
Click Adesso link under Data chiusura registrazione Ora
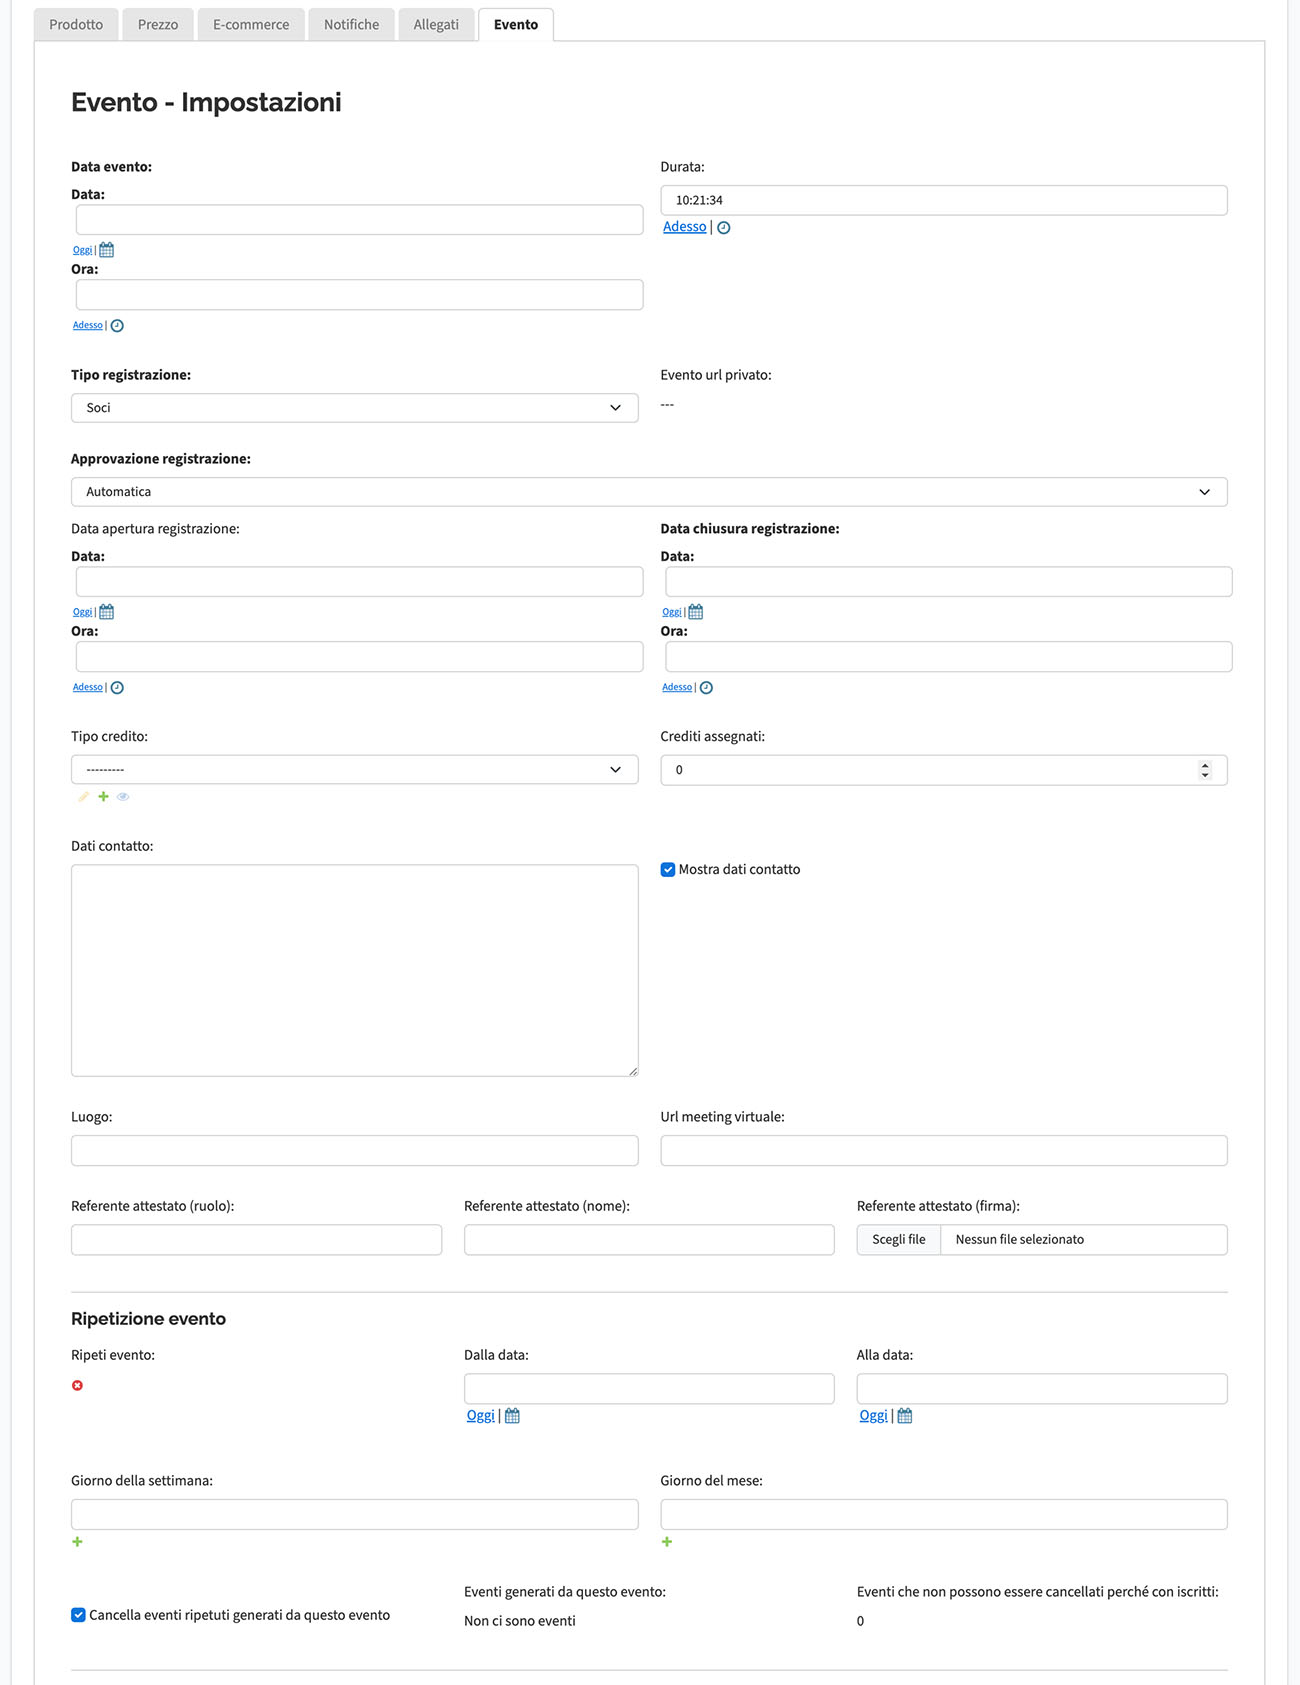(x=677, y=687)
